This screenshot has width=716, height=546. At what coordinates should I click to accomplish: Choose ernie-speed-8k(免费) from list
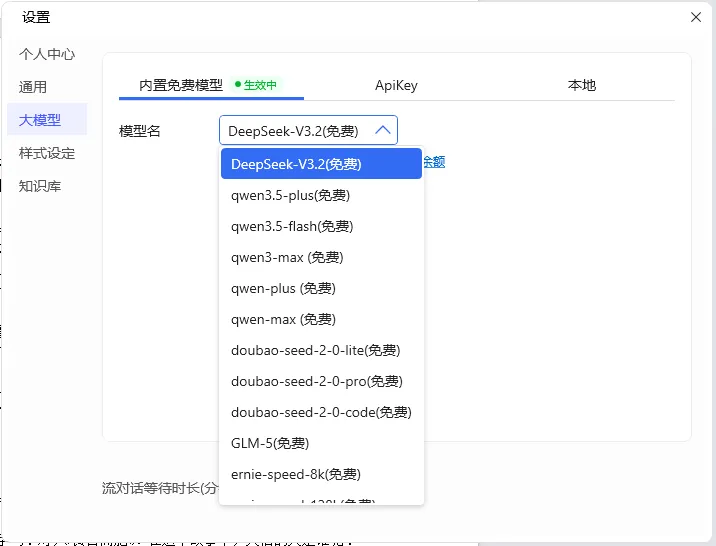[321, 474]
